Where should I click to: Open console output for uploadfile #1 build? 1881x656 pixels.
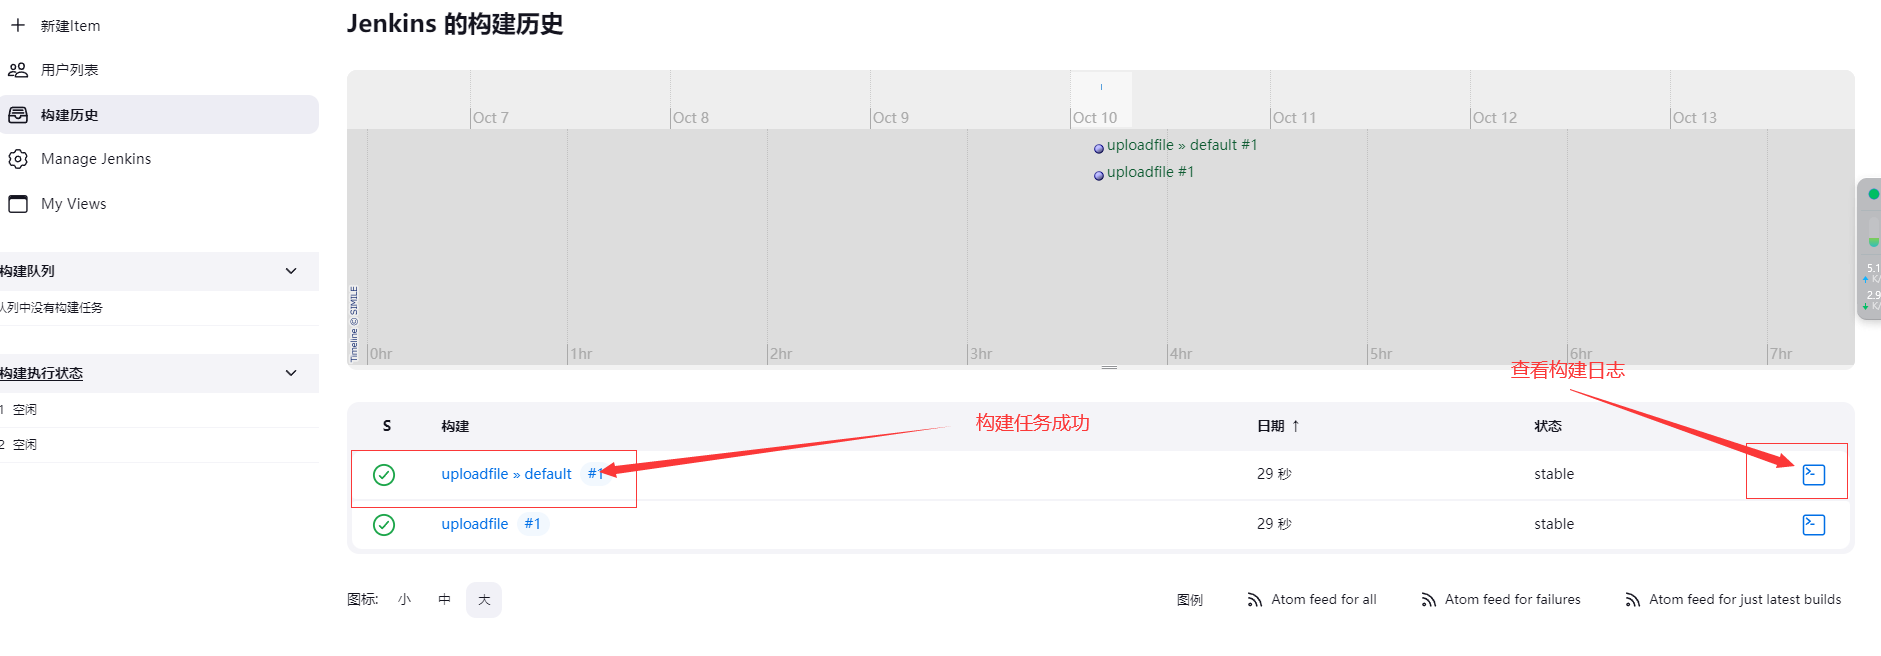(1813, 524)
